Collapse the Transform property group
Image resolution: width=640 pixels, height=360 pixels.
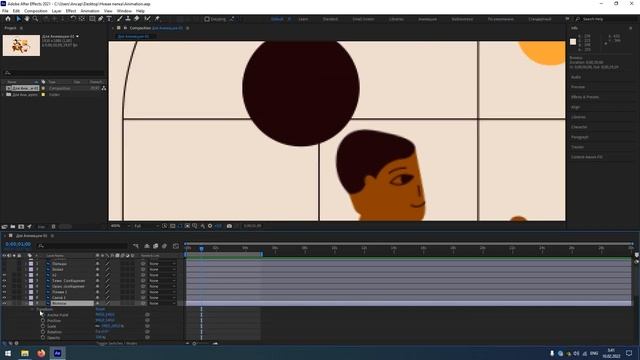(x=33, y=309)
